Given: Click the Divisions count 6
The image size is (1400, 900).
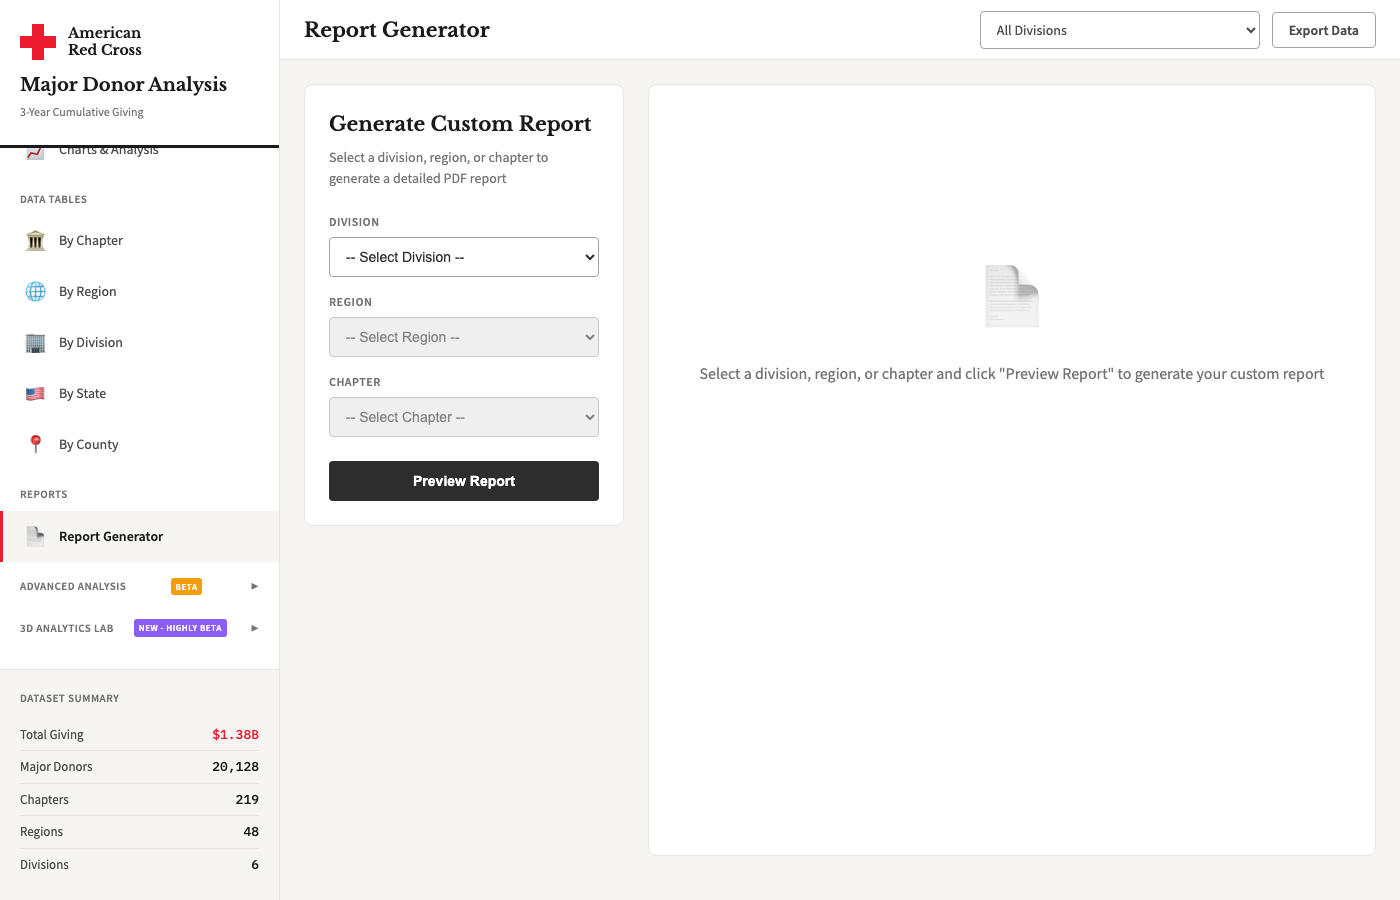Looking at the screenshot, I should (x=255, y=865).
